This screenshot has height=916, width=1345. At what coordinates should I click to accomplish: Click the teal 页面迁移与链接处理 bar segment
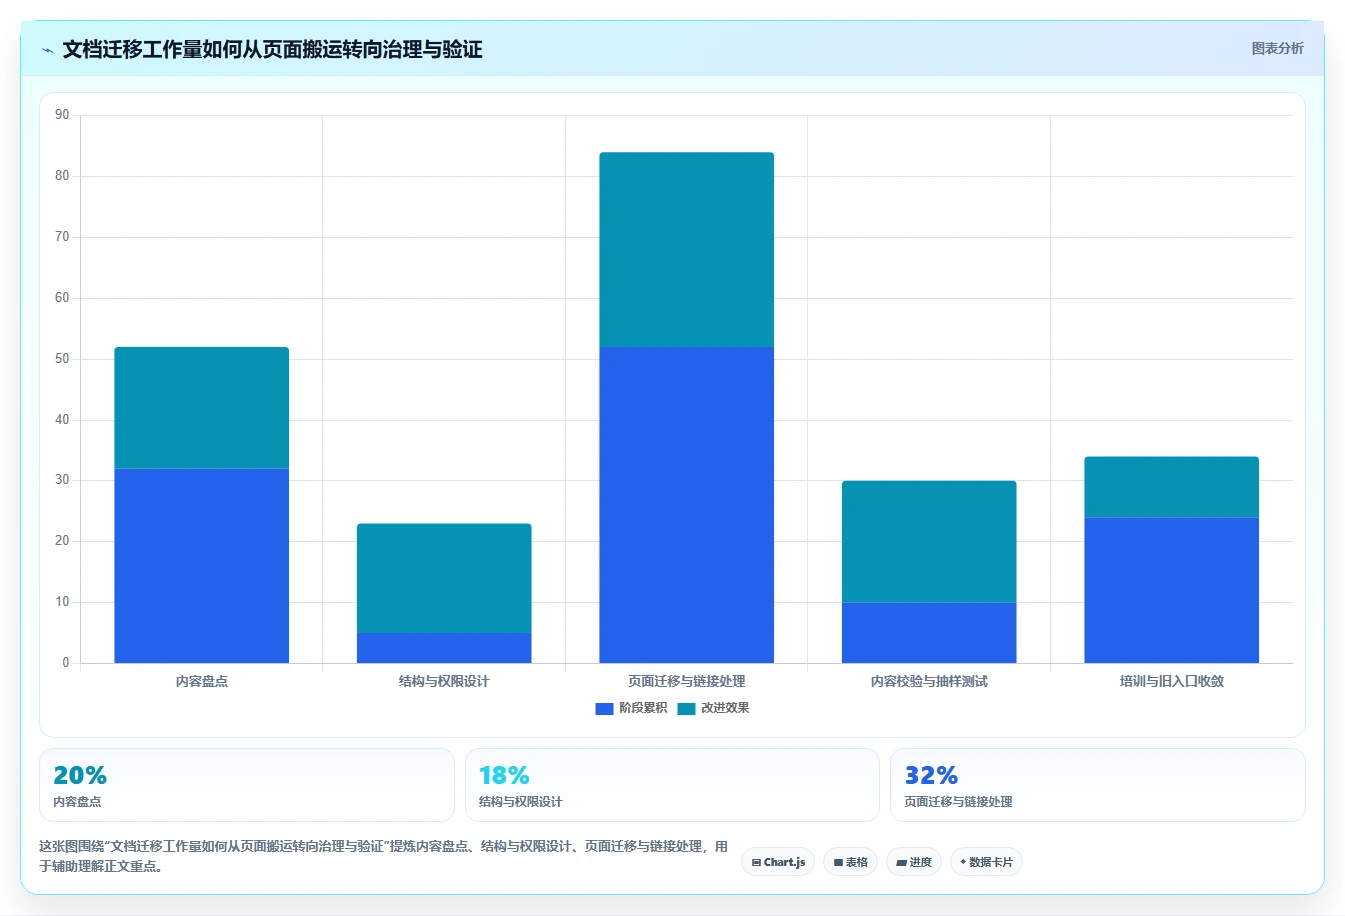tap(687, 249)
